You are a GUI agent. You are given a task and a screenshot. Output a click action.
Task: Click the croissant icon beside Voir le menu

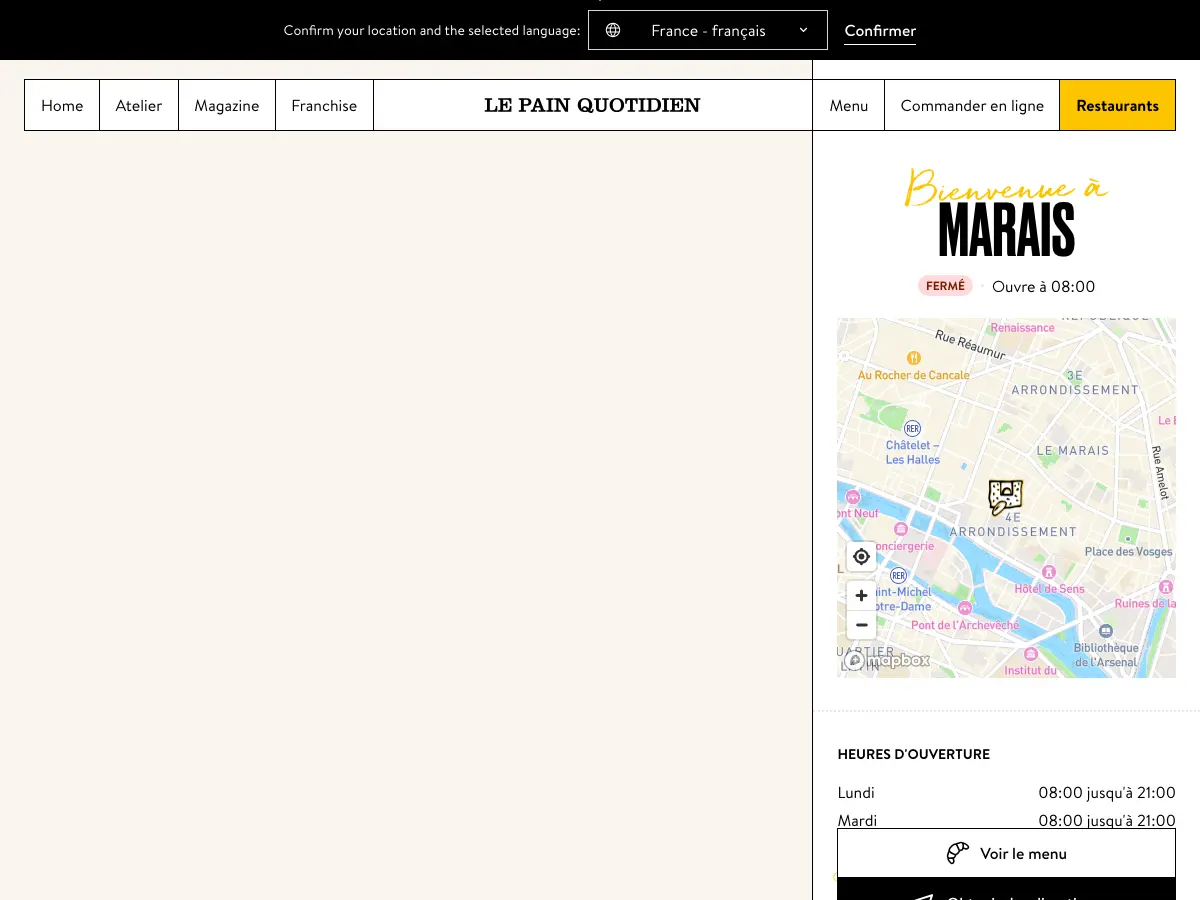(x=958, y=853)
